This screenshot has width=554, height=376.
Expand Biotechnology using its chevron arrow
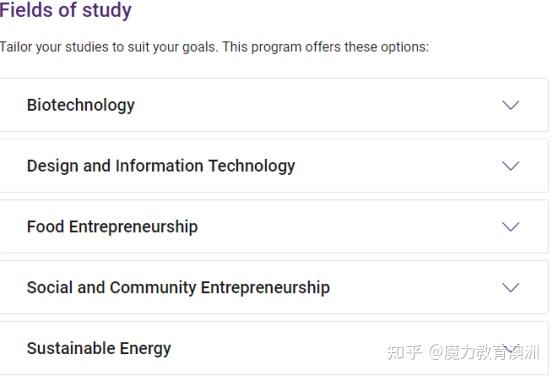point(511,105)
